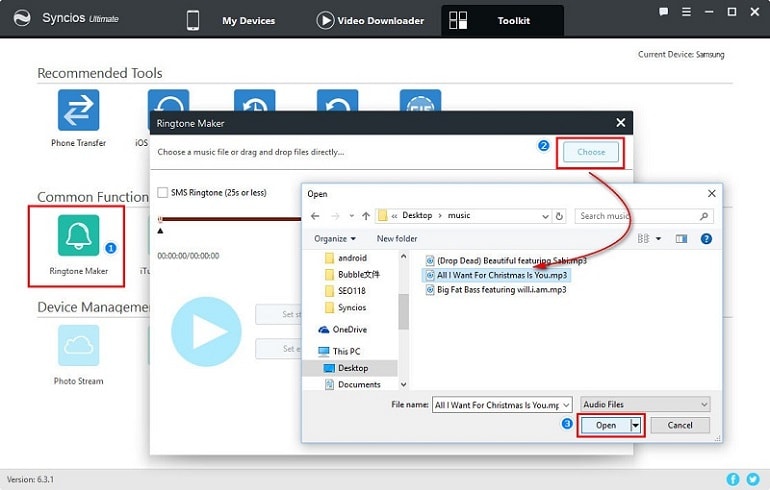Expand the File name dropdown arrow

566,405
